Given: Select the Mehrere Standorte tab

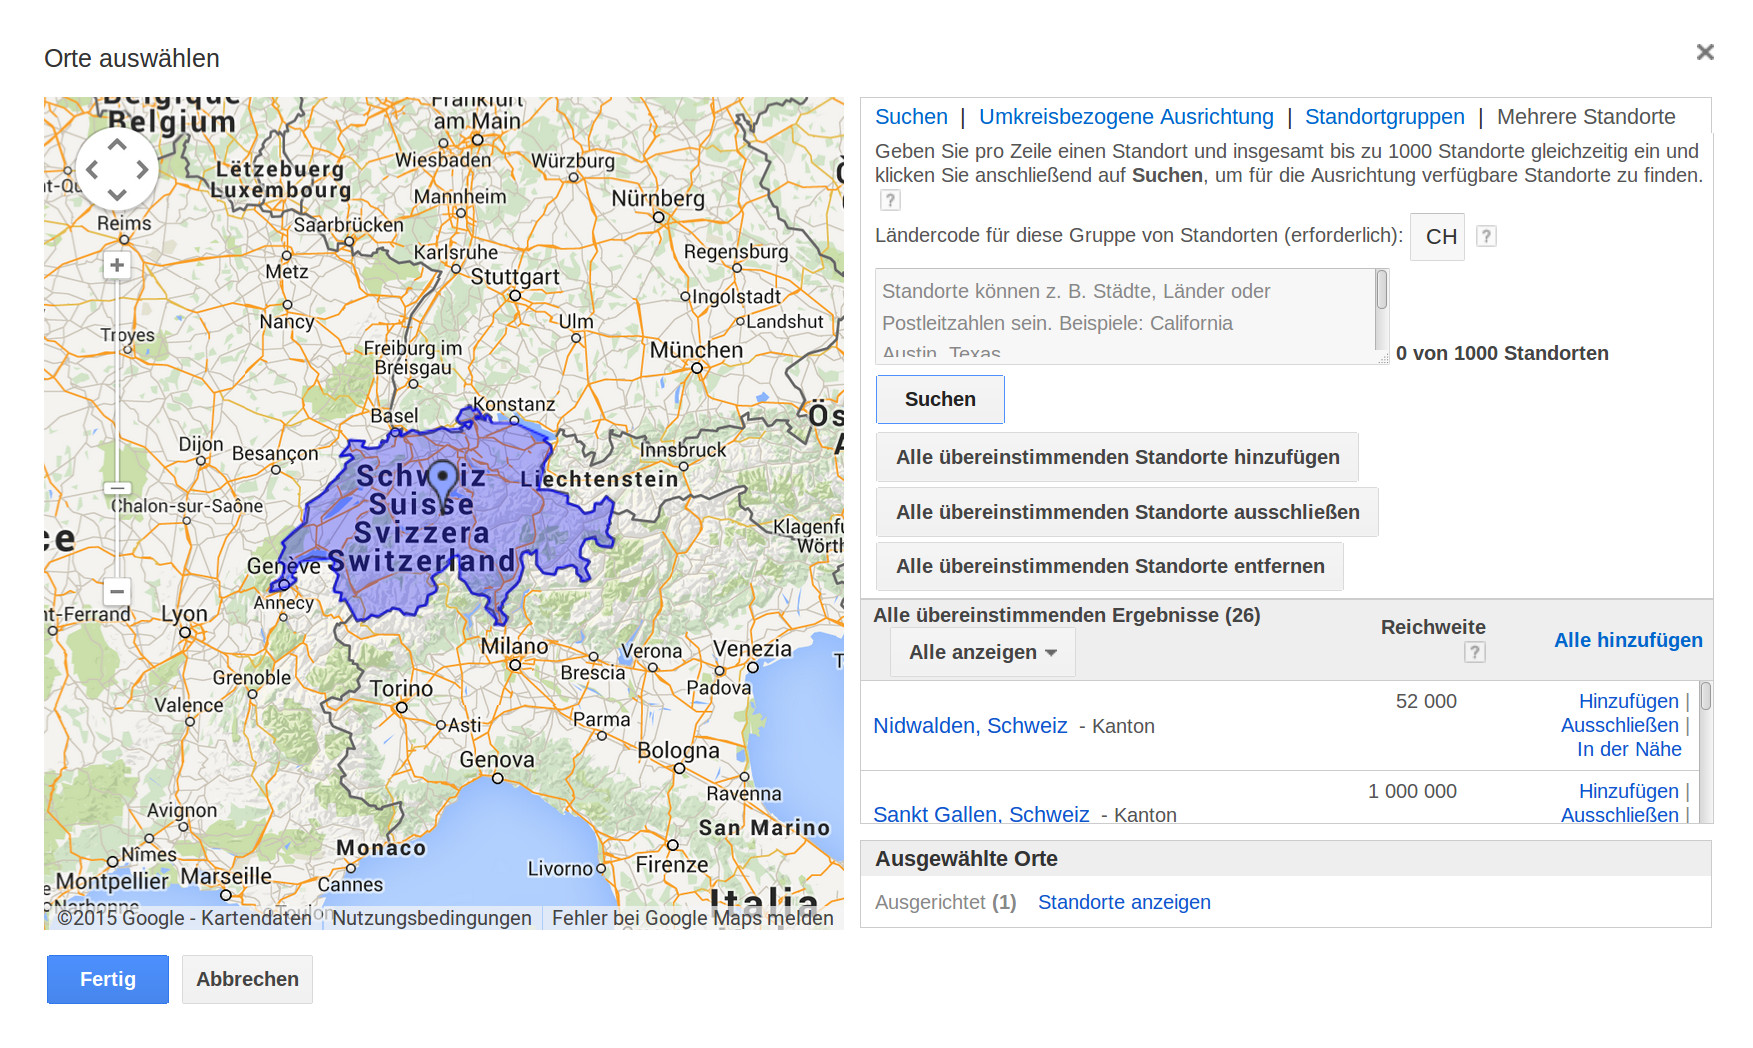Looking at the screenshot, I should 1586,117.
